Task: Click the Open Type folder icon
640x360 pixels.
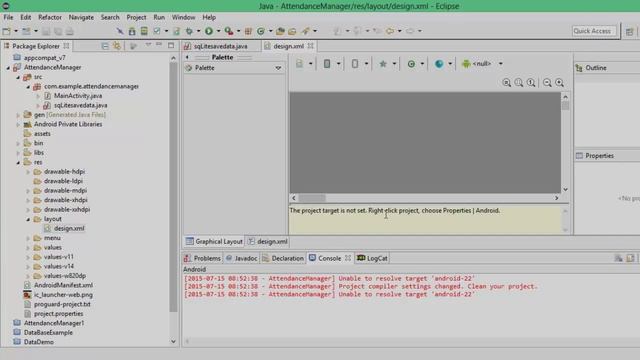Action: (280, 31)
